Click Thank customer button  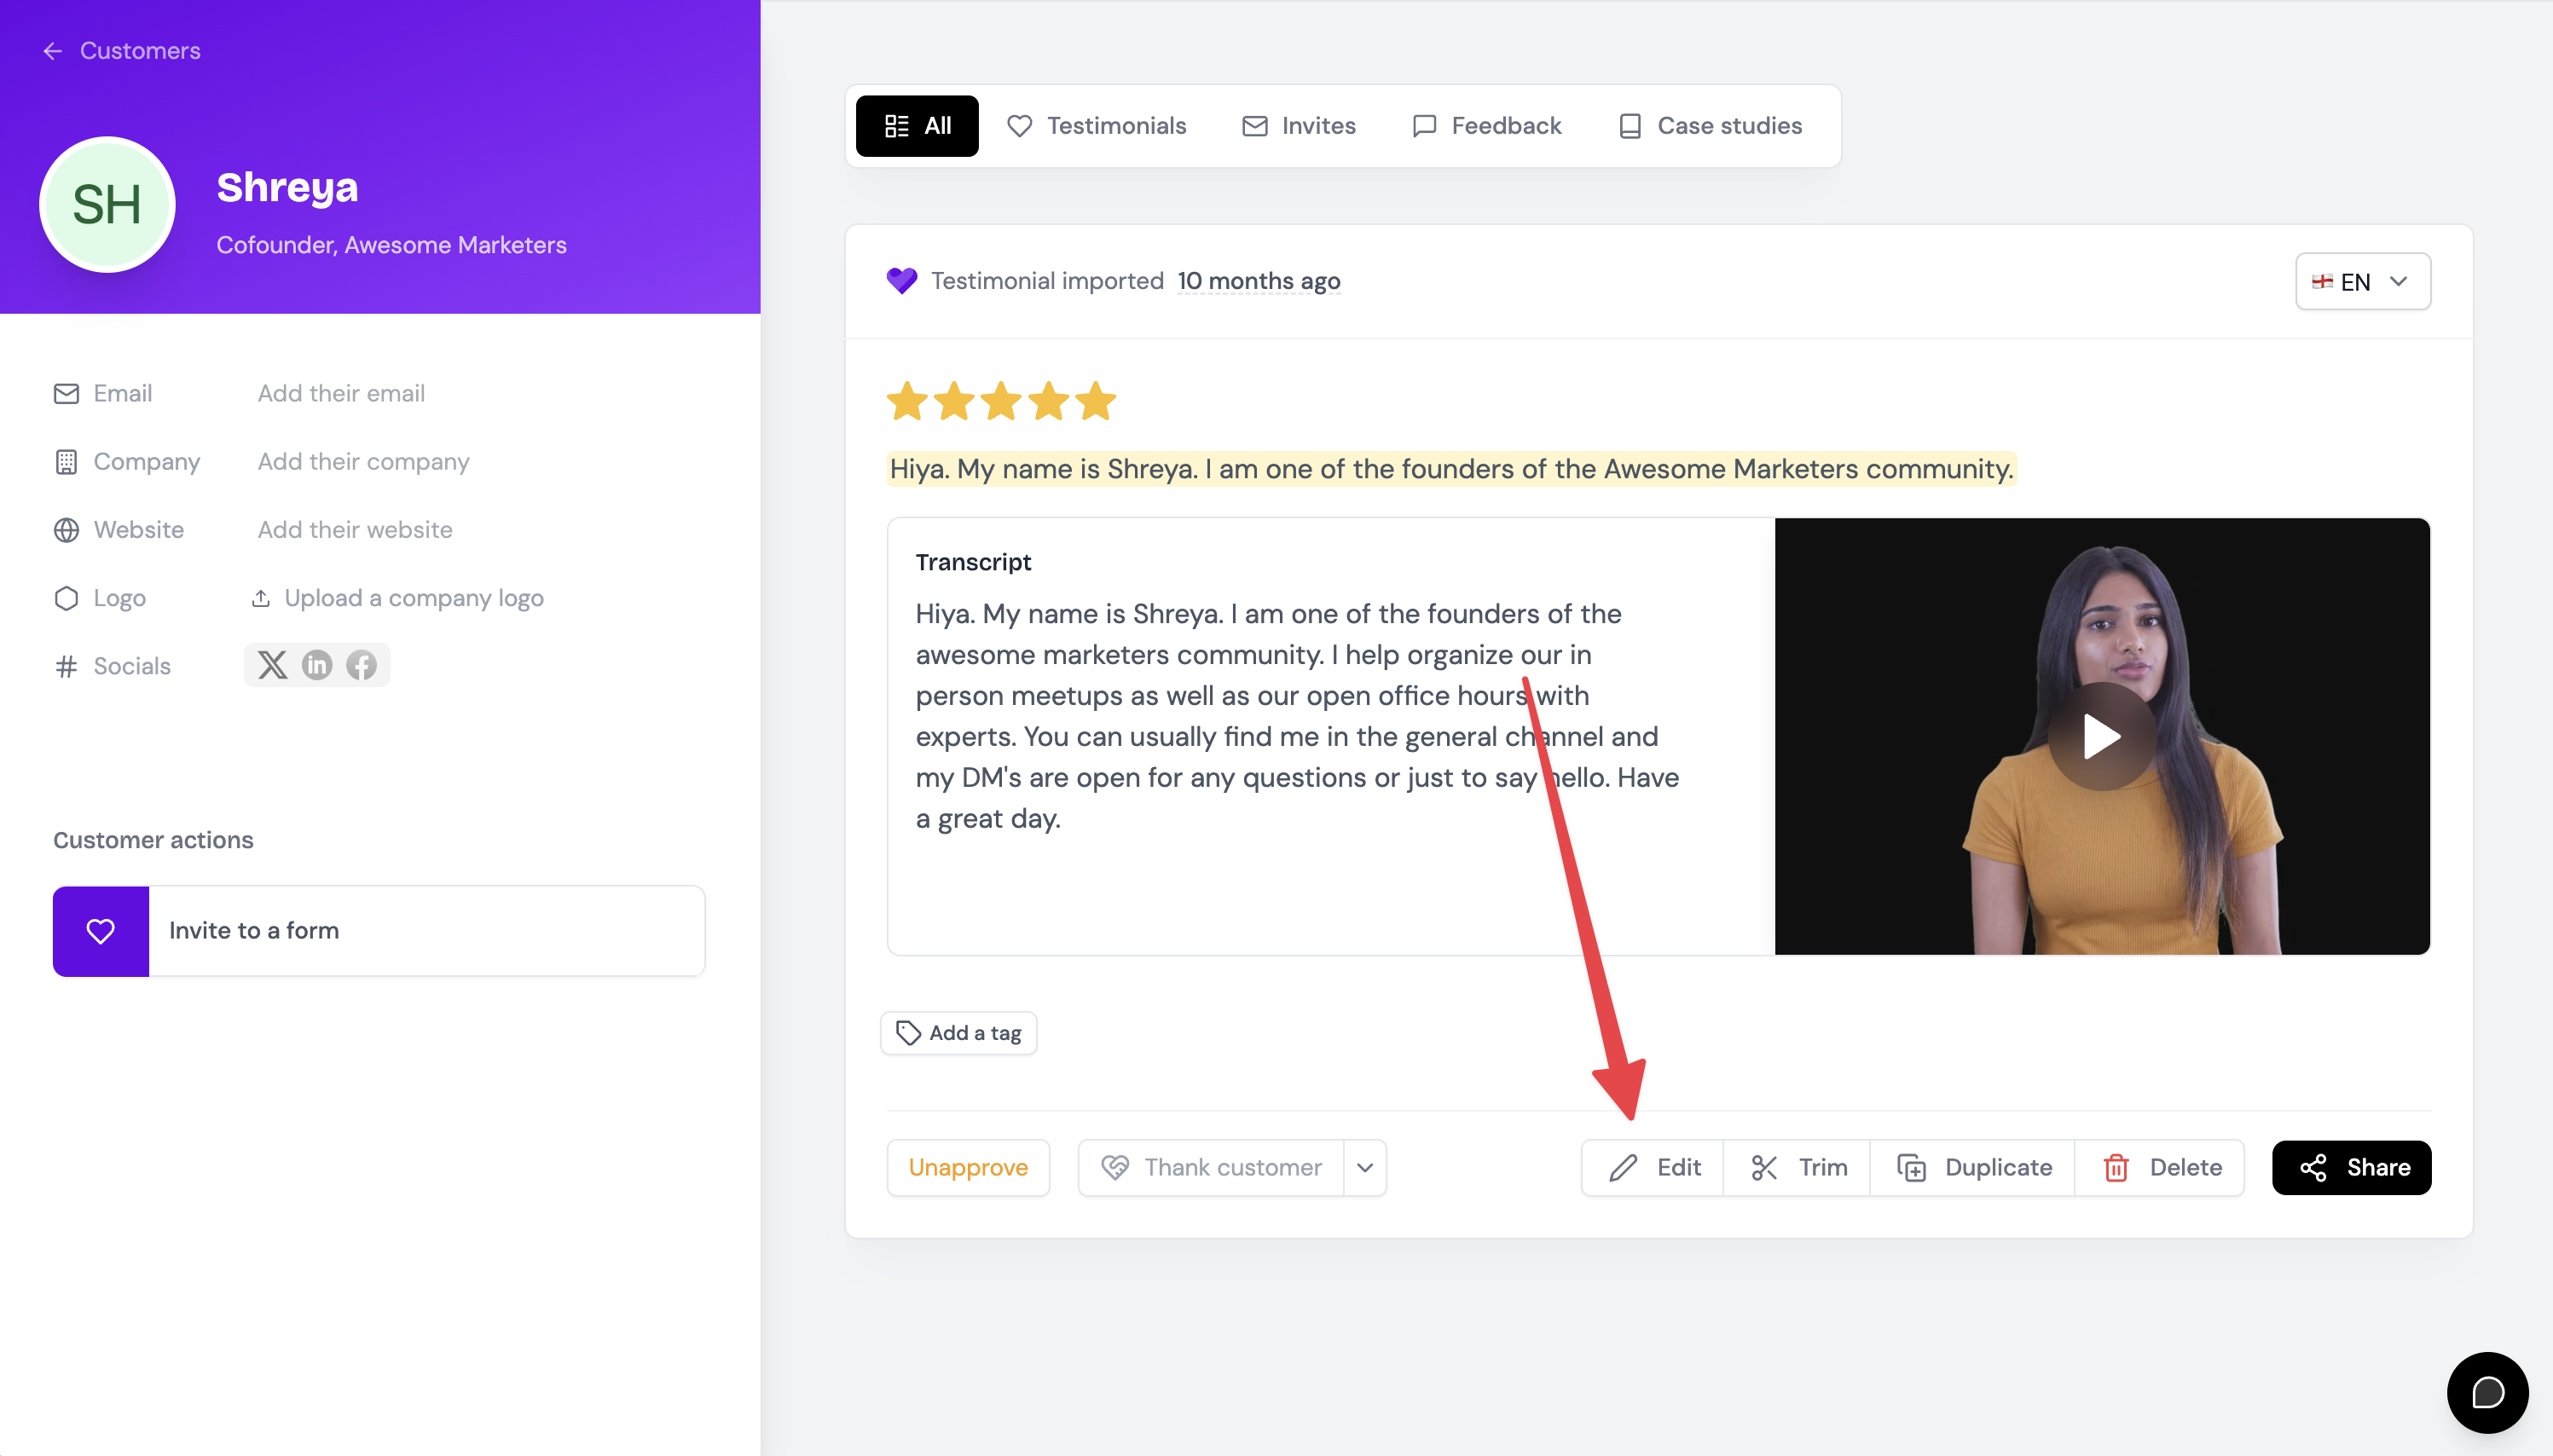(1211, 1168)
